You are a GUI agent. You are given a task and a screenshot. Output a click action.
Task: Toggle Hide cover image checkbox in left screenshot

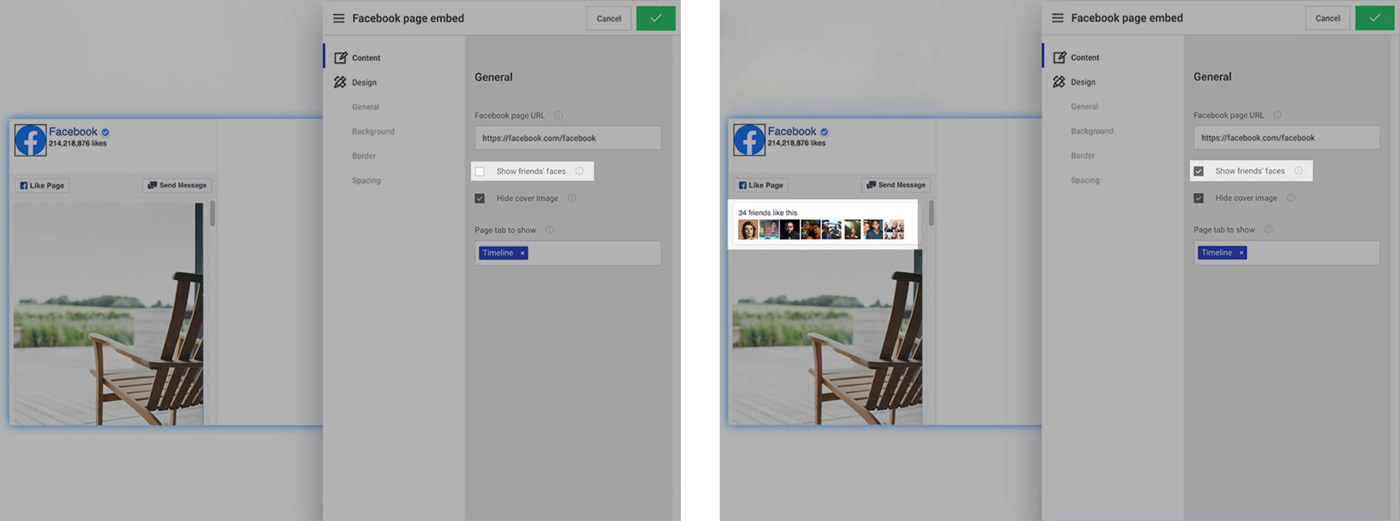(480, 198)
